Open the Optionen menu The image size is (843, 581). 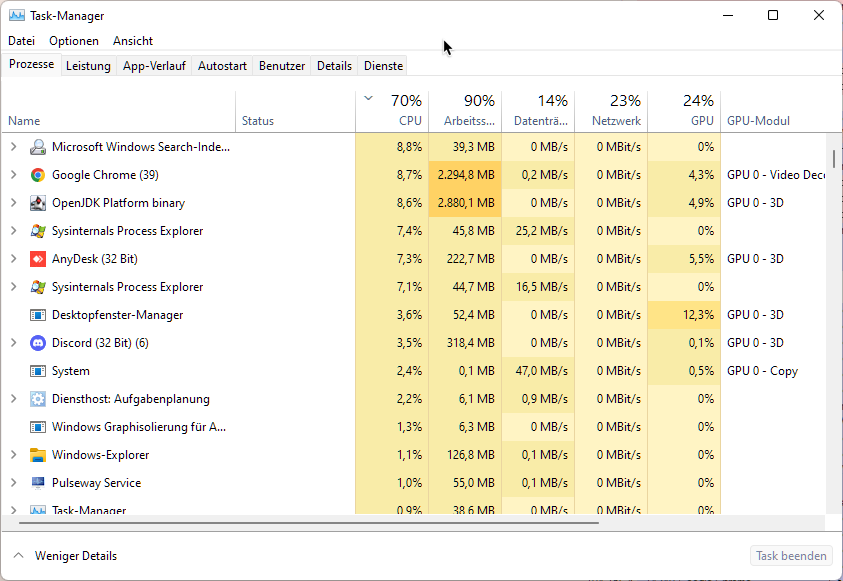[74, 41]
